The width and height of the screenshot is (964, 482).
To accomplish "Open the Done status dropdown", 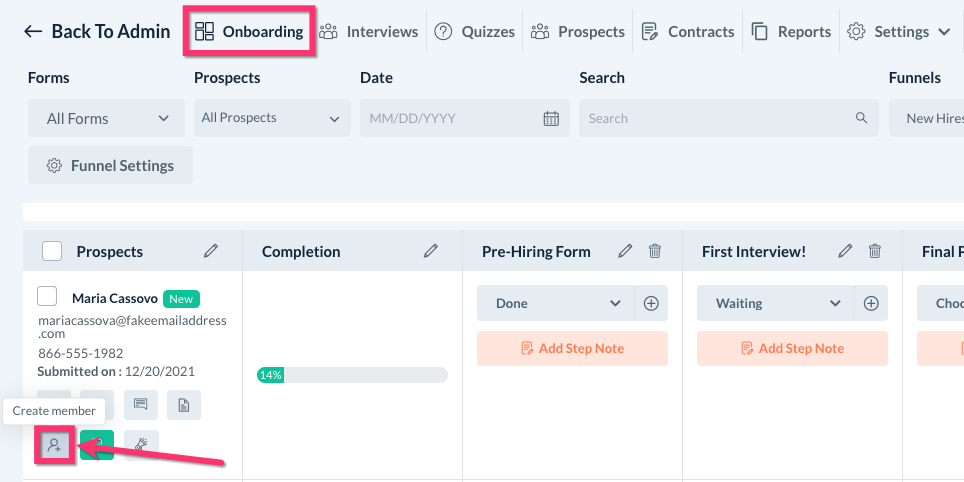I will 556,303.
